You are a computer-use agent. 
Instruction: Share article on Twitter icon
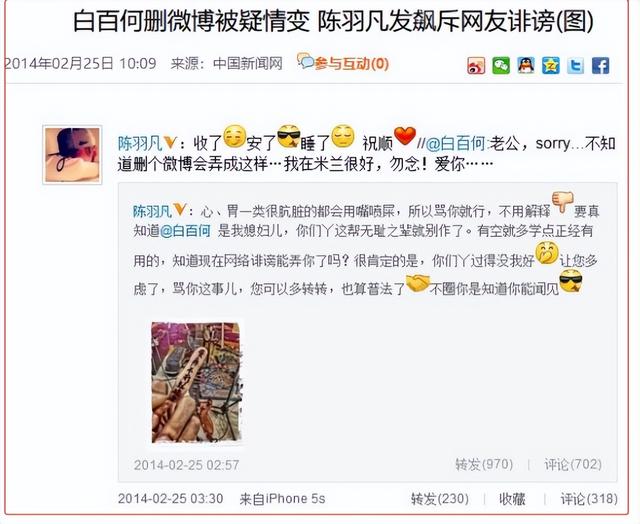[x=576, y=65]
